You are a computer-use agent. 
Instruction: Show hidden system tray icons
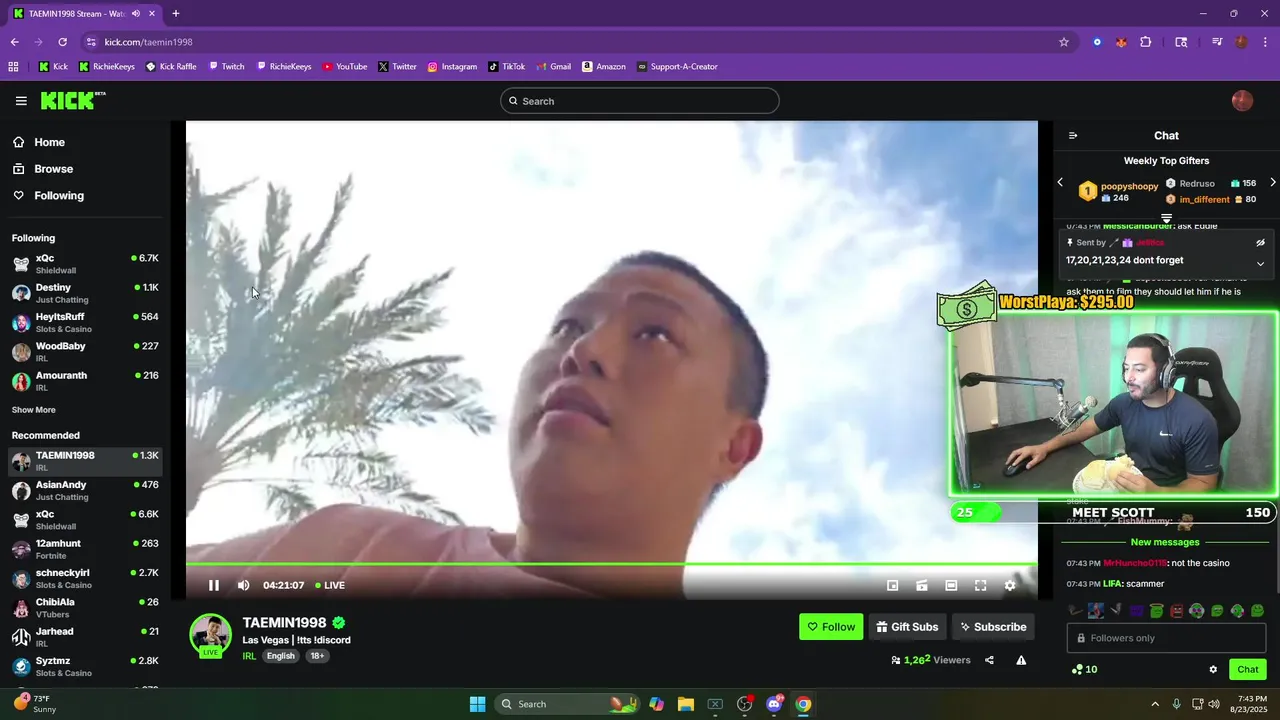(1155, 704)
